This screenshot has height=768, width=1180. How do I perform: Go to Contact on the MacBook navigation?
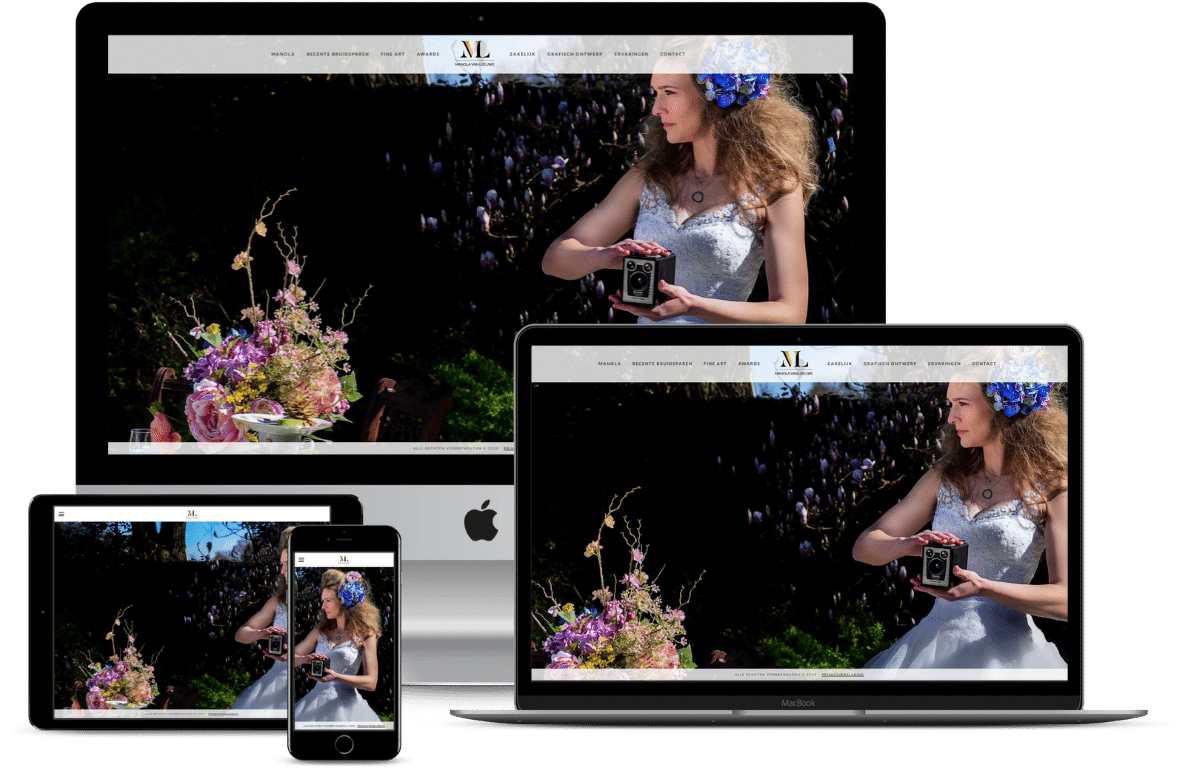point(984,364)
